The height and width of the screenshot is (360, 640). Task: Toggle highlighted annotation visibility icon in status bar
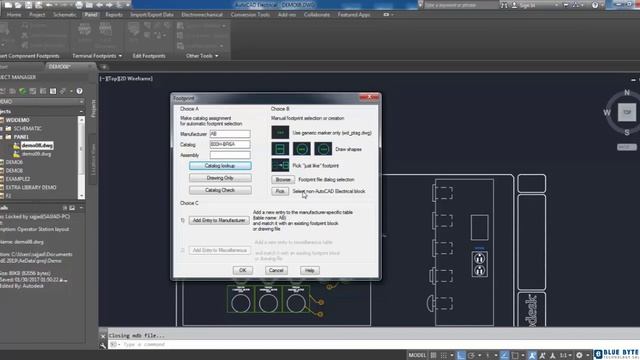[x=532, y=355]
